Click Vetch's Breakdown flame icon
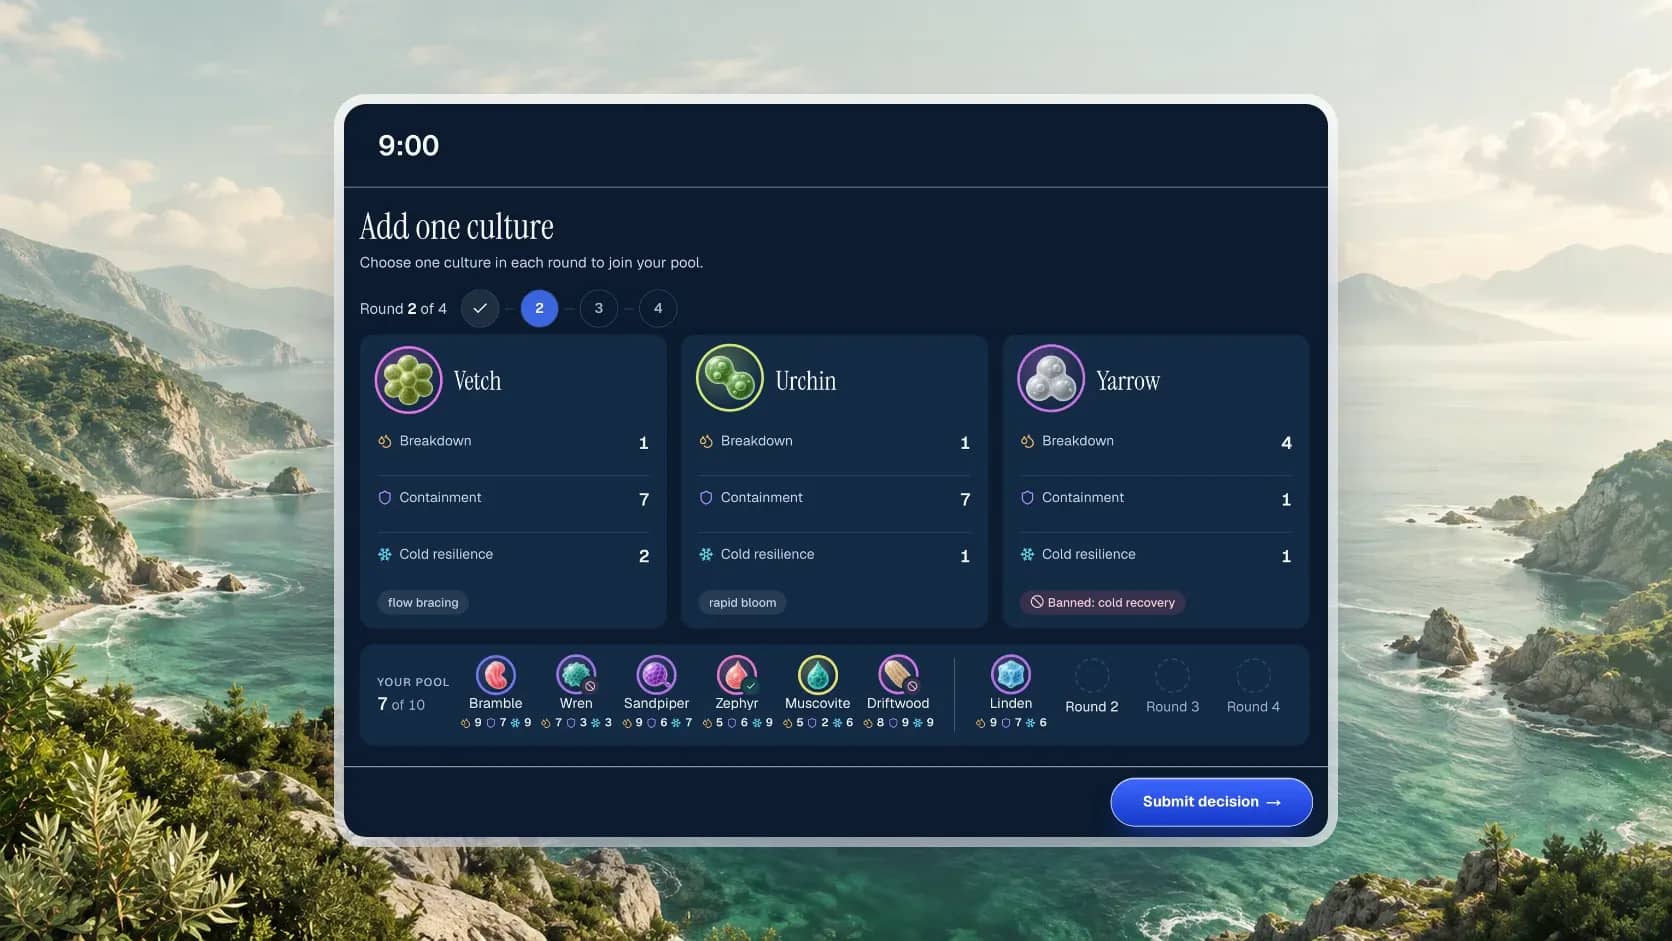The height and width of the screenshot is (941, 1672). pos(385,441)
